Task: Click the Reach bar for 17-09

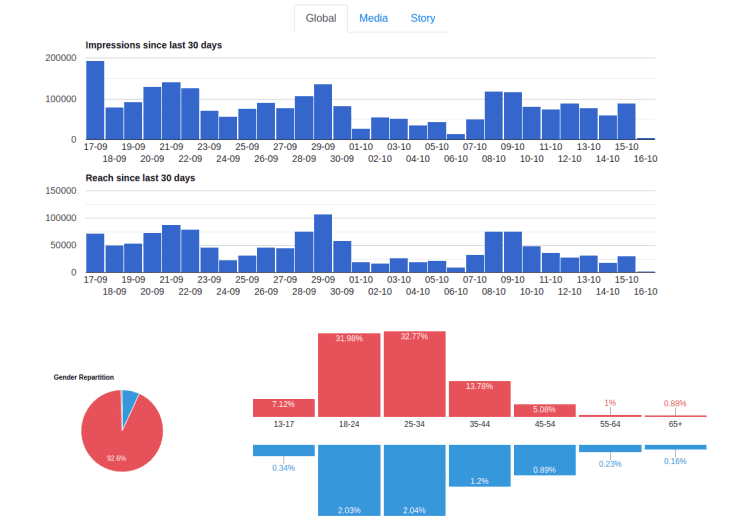Action: point(95,253)
